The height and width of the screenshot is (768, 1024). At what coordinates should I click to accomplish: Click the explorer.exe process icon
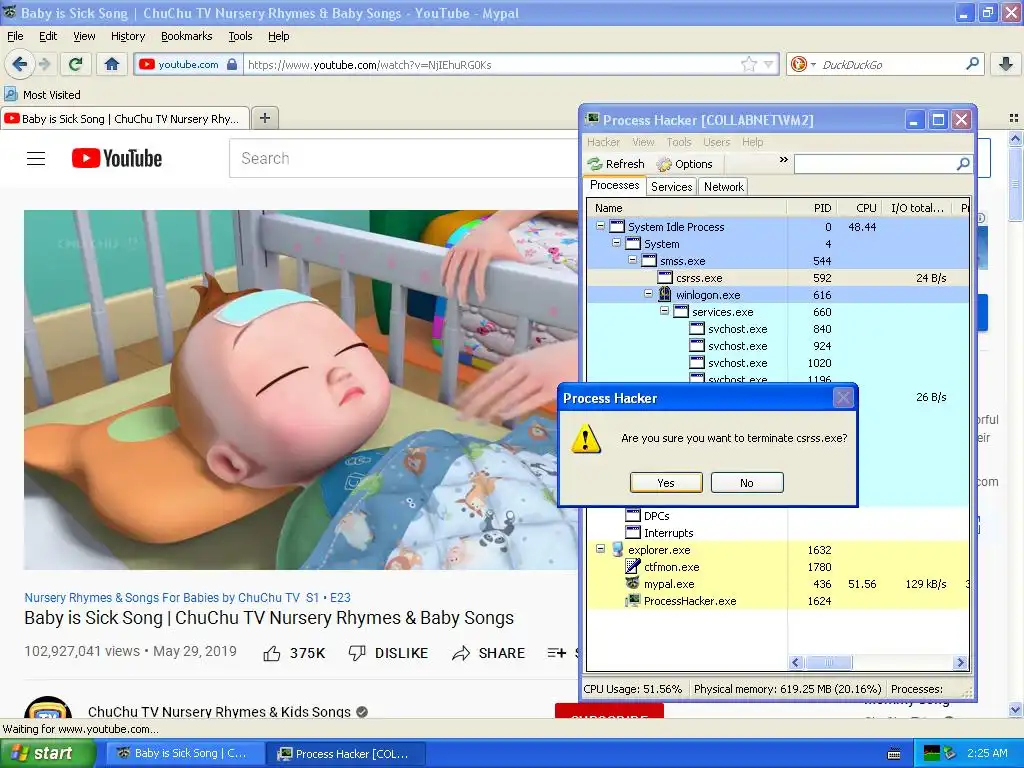point(617,550)
